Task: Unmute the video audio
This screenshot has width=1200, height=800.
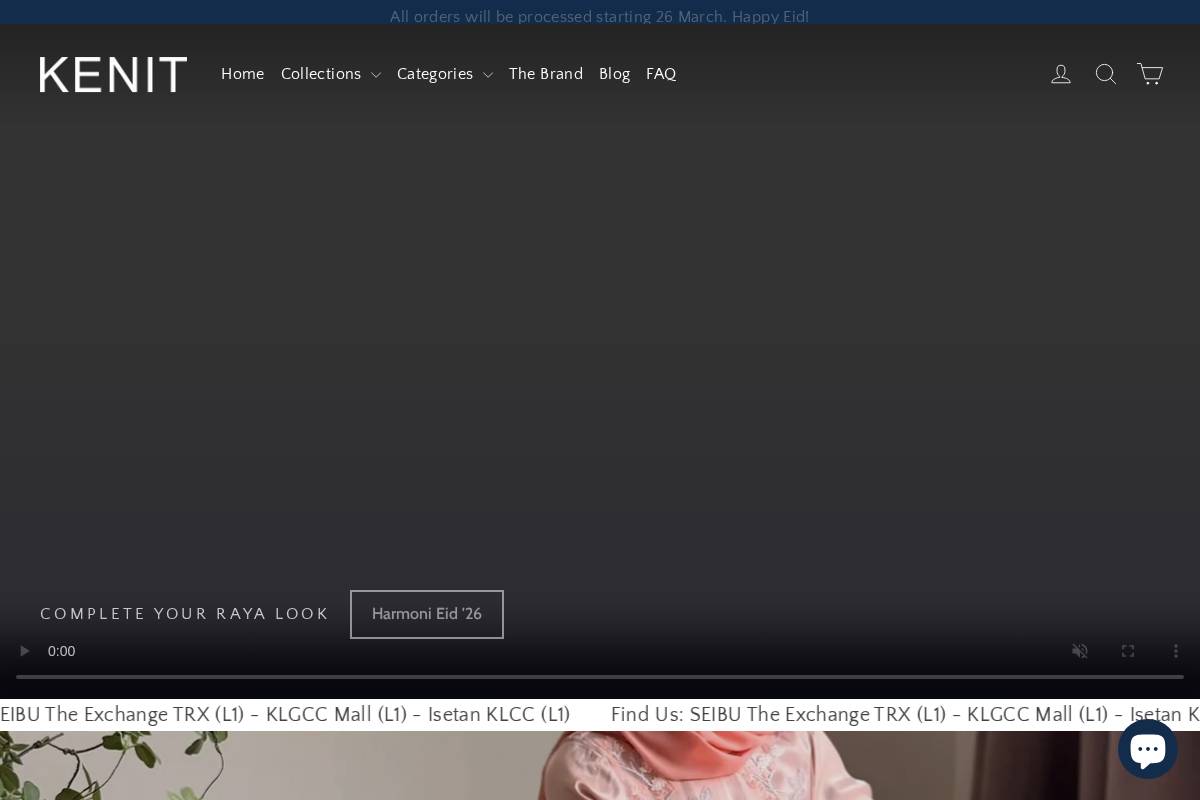Action: 1080,651
